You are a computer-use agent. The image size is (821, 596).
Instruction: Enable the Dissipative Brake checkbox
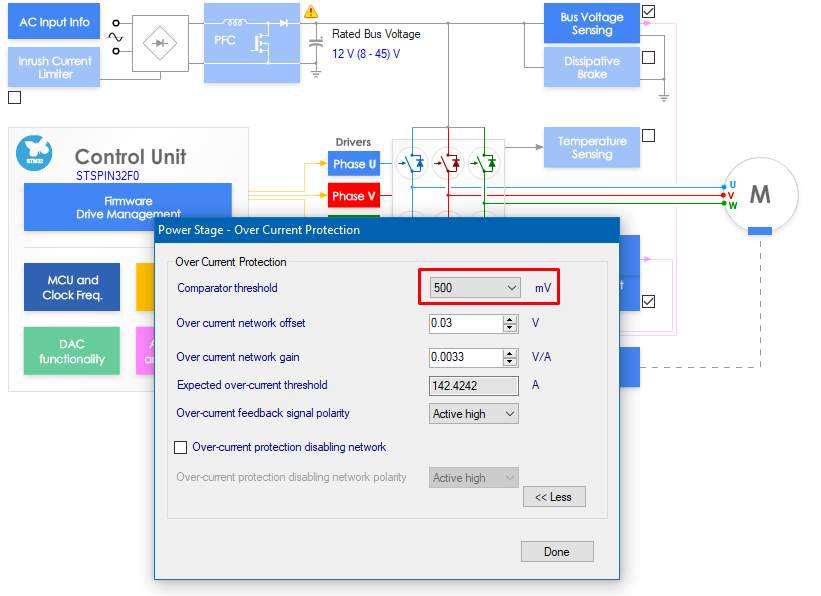coord(649,58)
